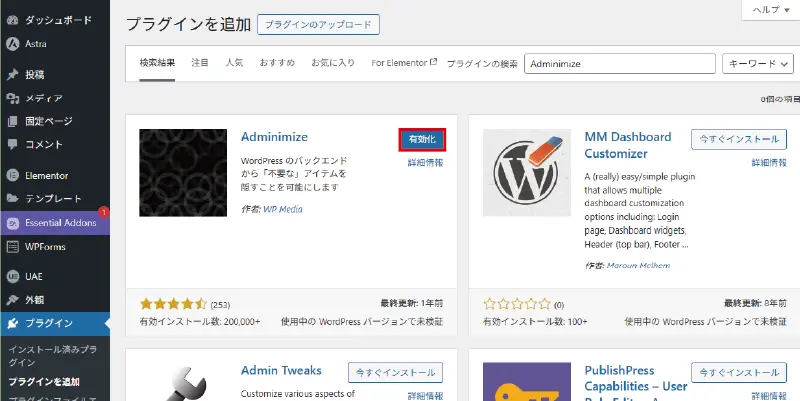Viewport: 800px width, 401px height.
Task: Click the pages icon beside 固定ページ
Action: pyautogui.click(x=13, y=121)
